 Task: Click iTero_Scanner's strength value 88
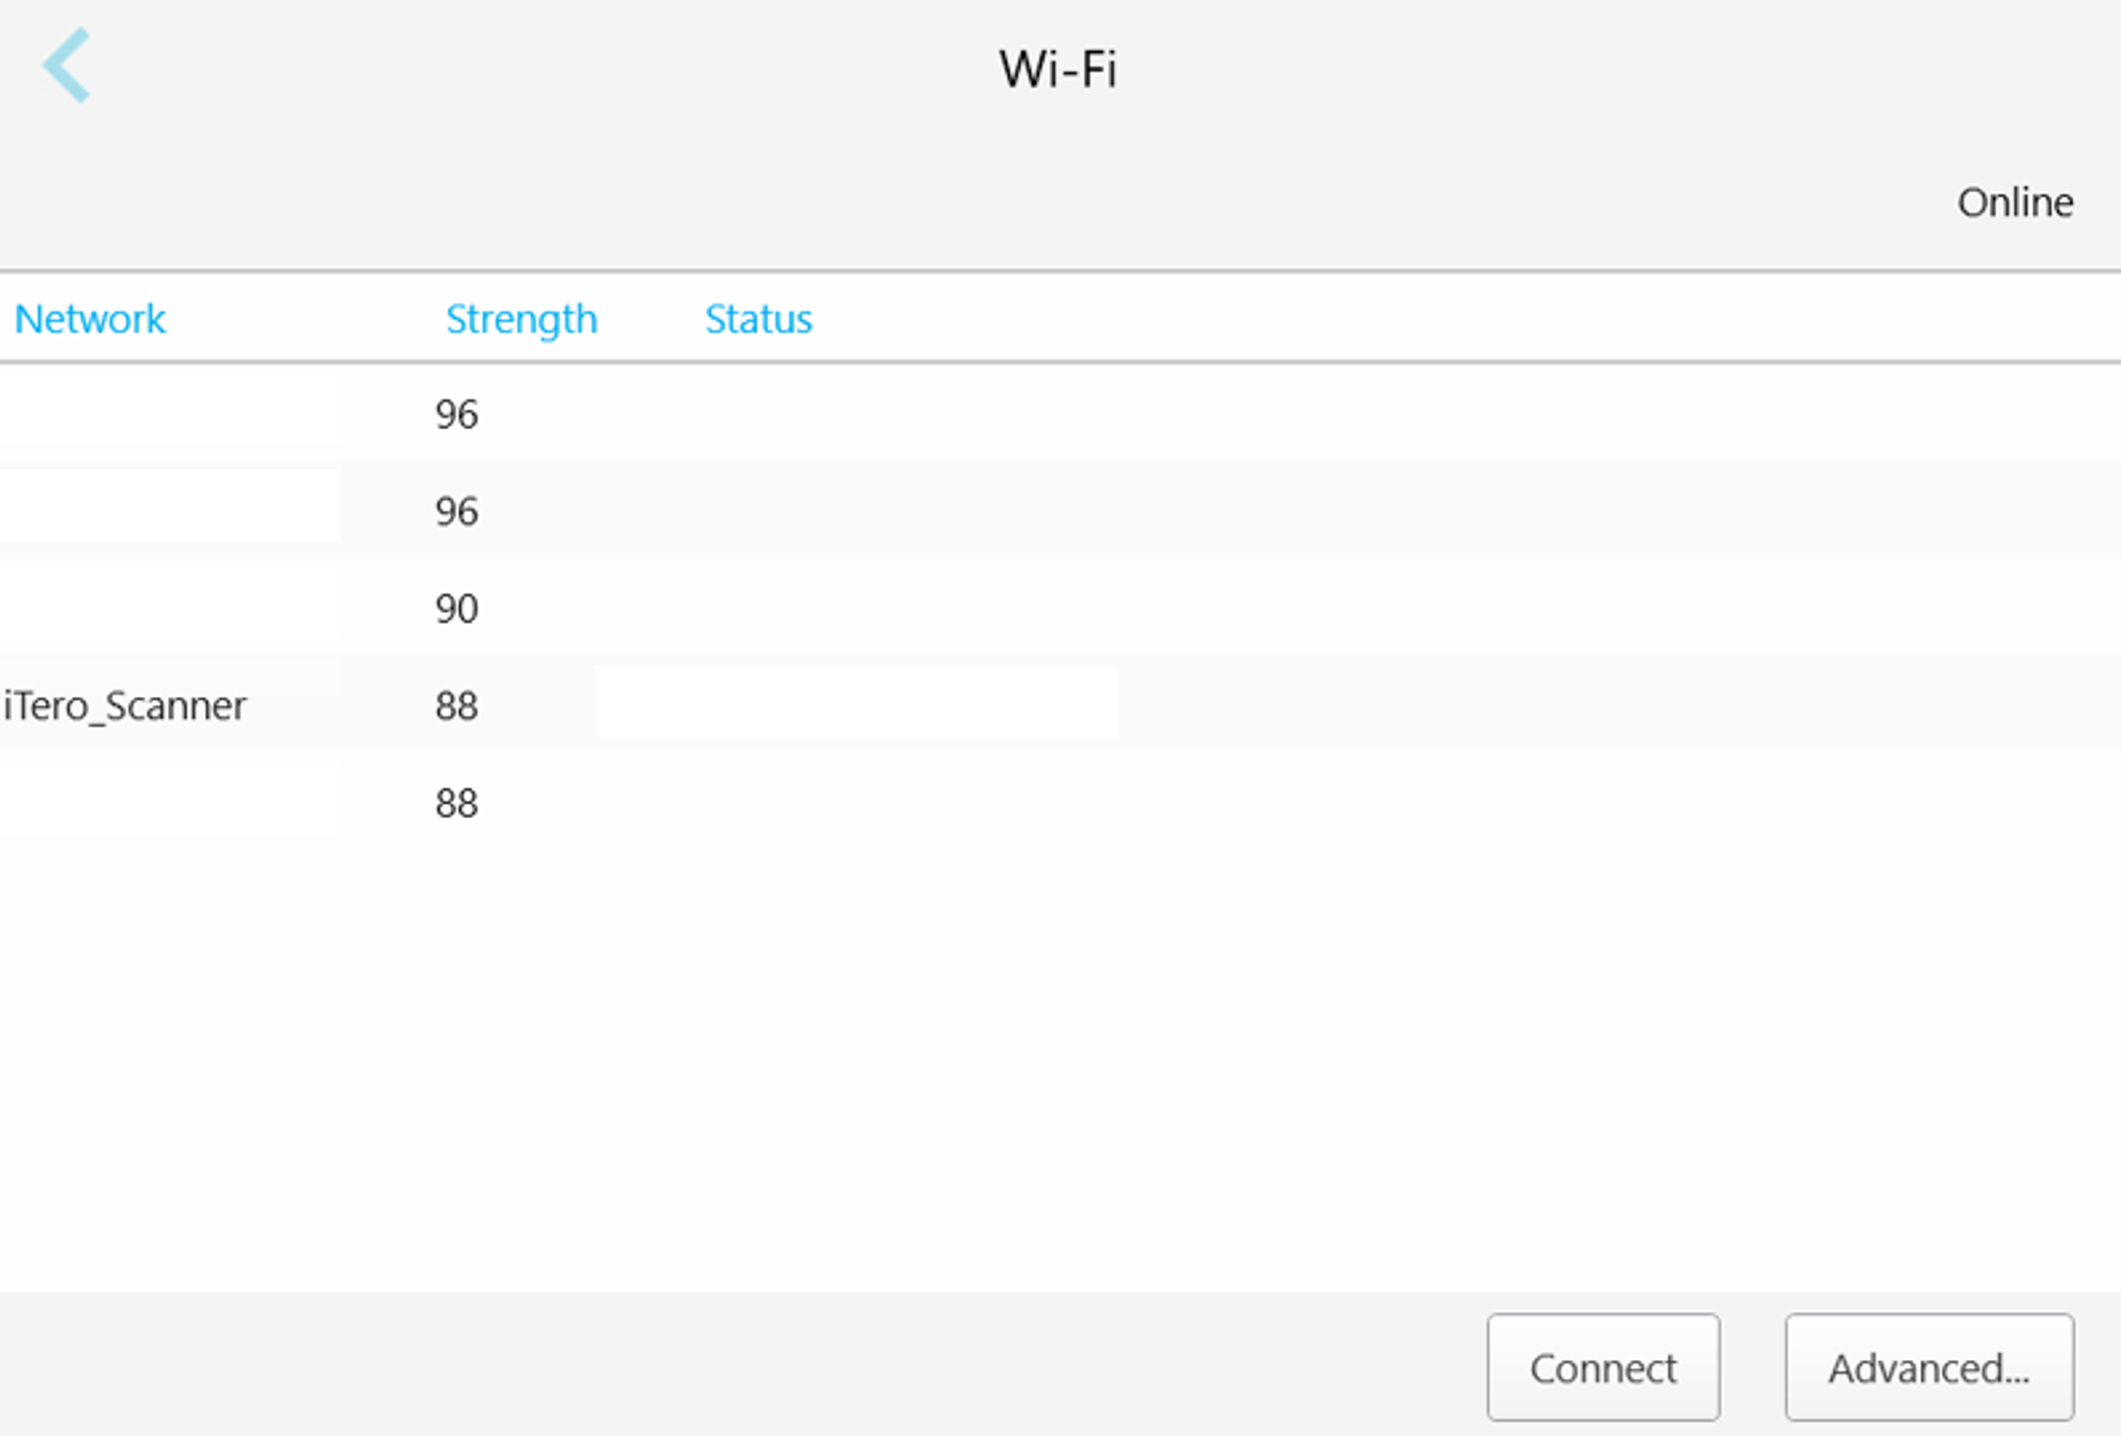[x=457, y=706]
